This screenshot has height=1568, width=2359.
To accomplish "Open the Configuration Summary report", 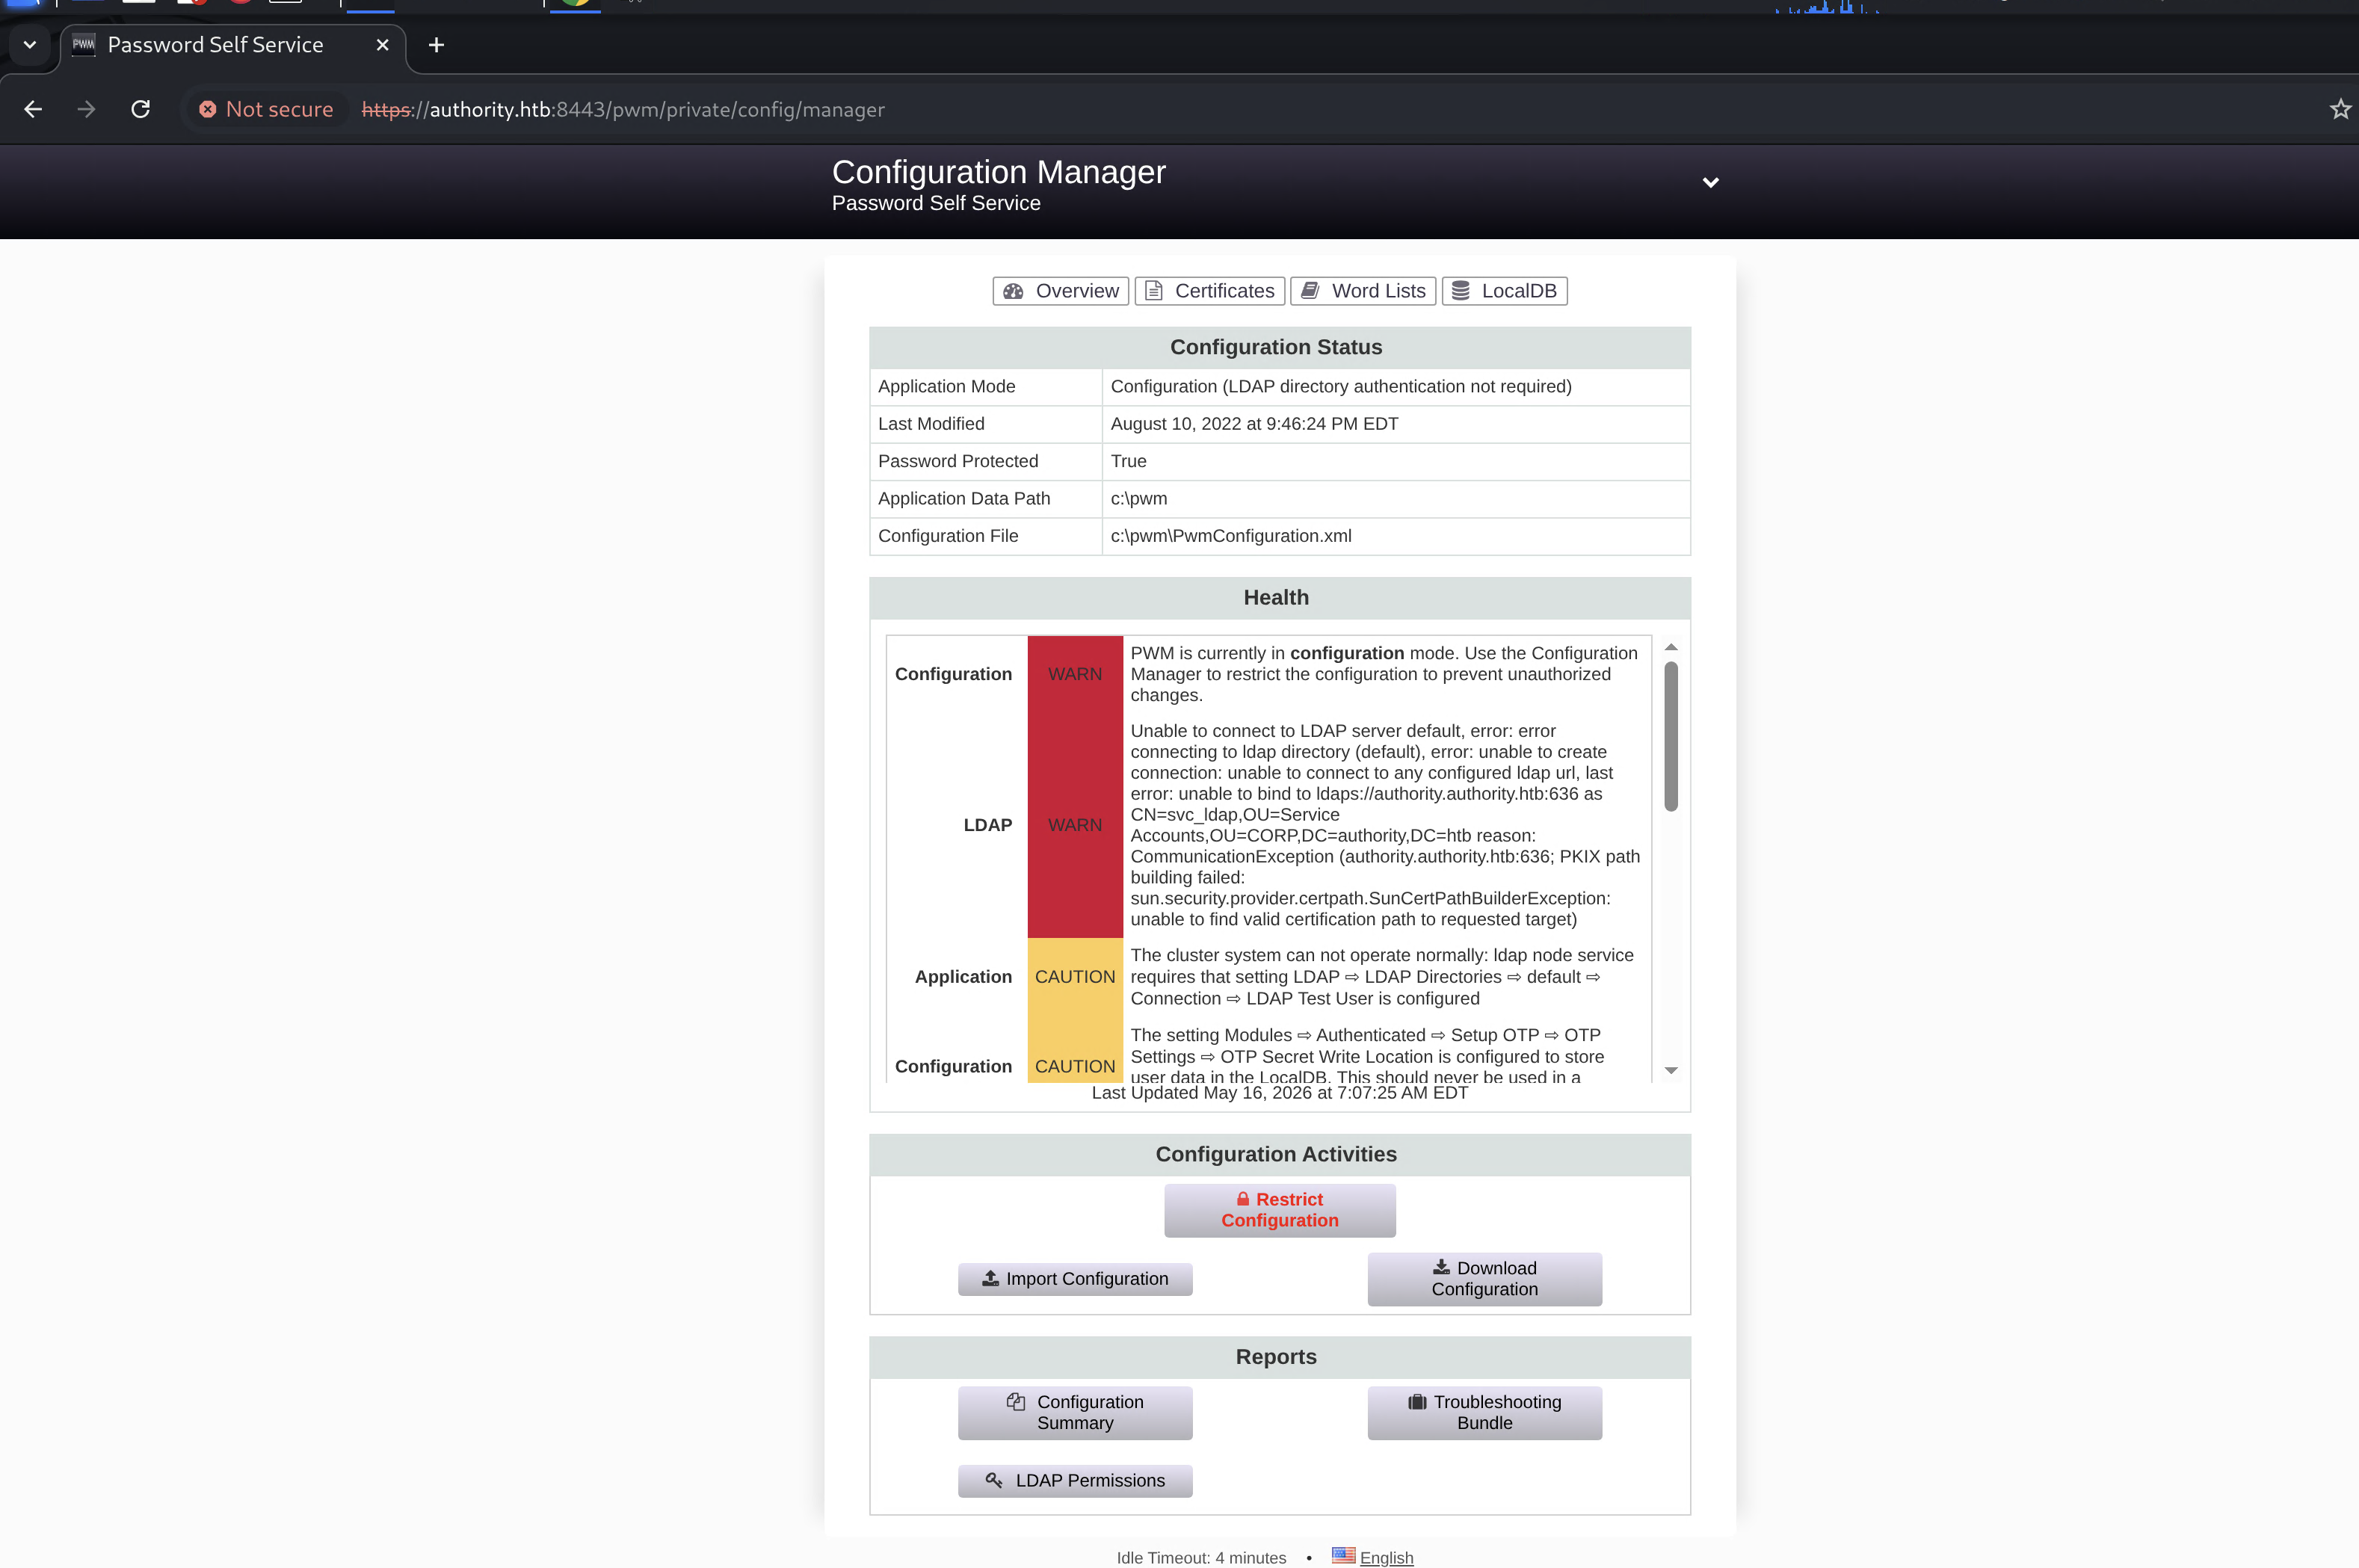I will [1075, 1412].
